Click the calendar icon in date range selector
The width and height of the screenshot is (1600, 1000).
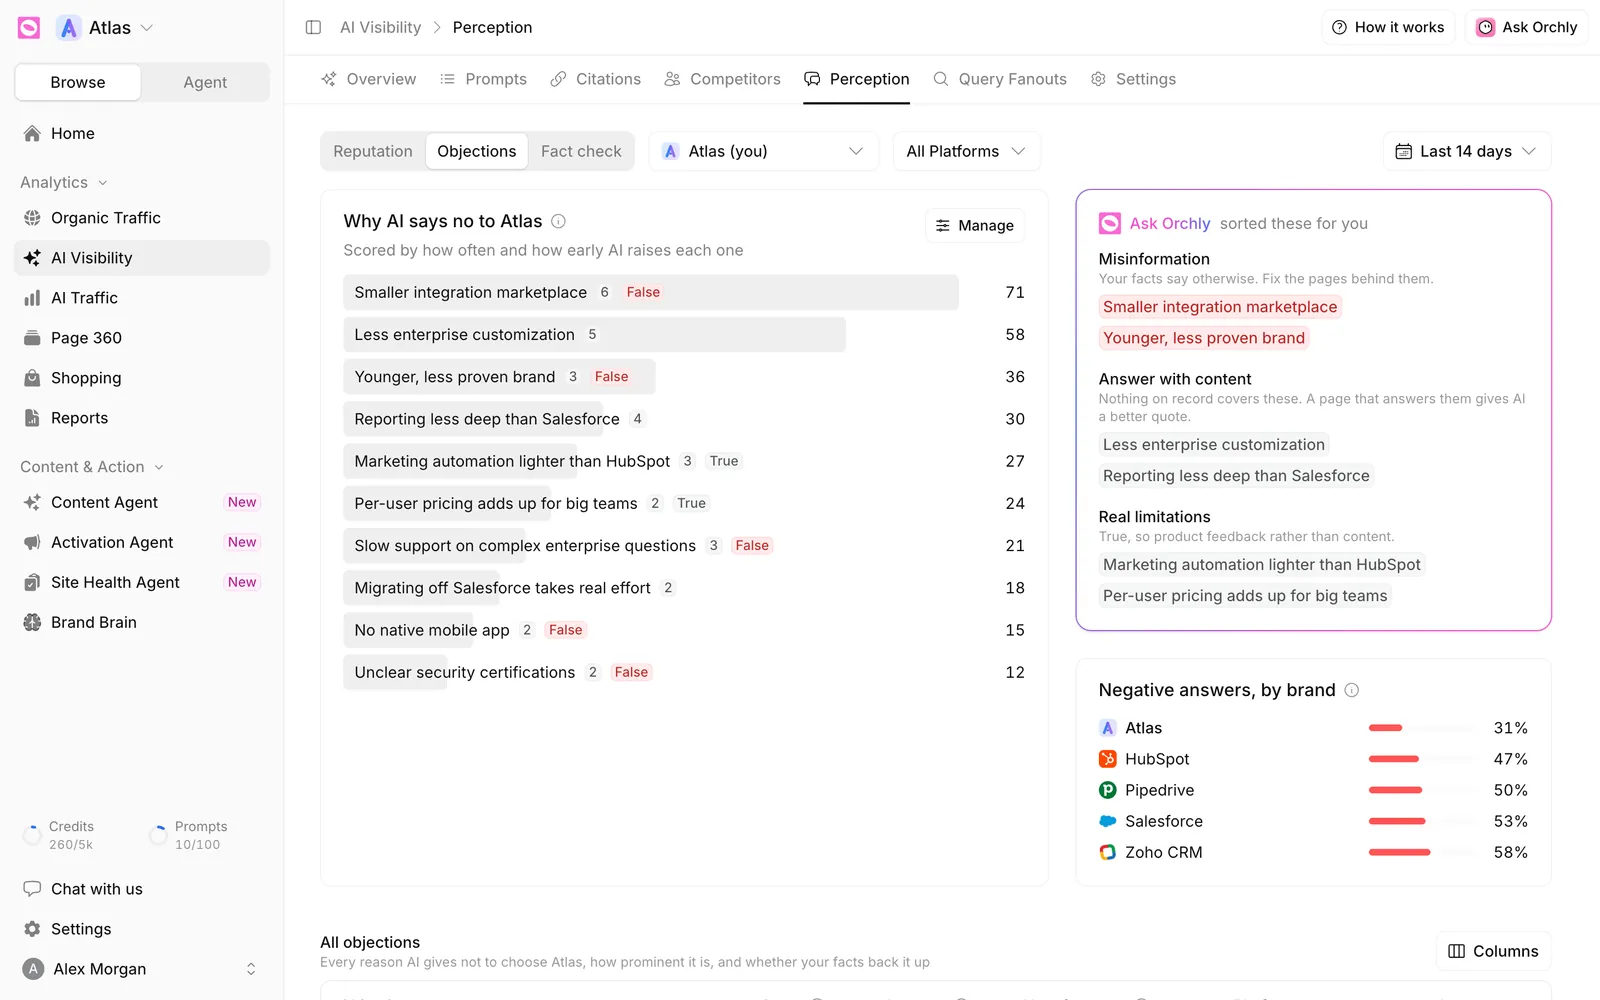point(1404,151)
